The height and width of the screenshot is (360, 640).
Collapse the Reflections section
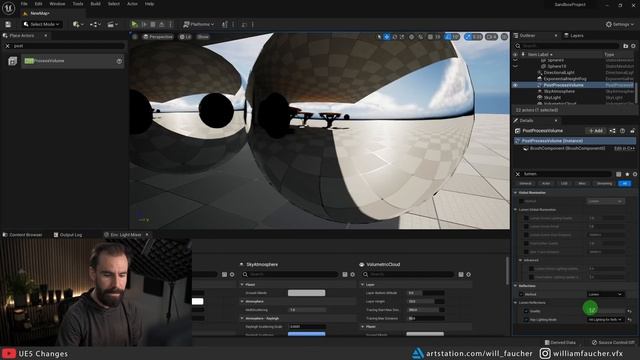pyautogui.click(x=516, y=286)
